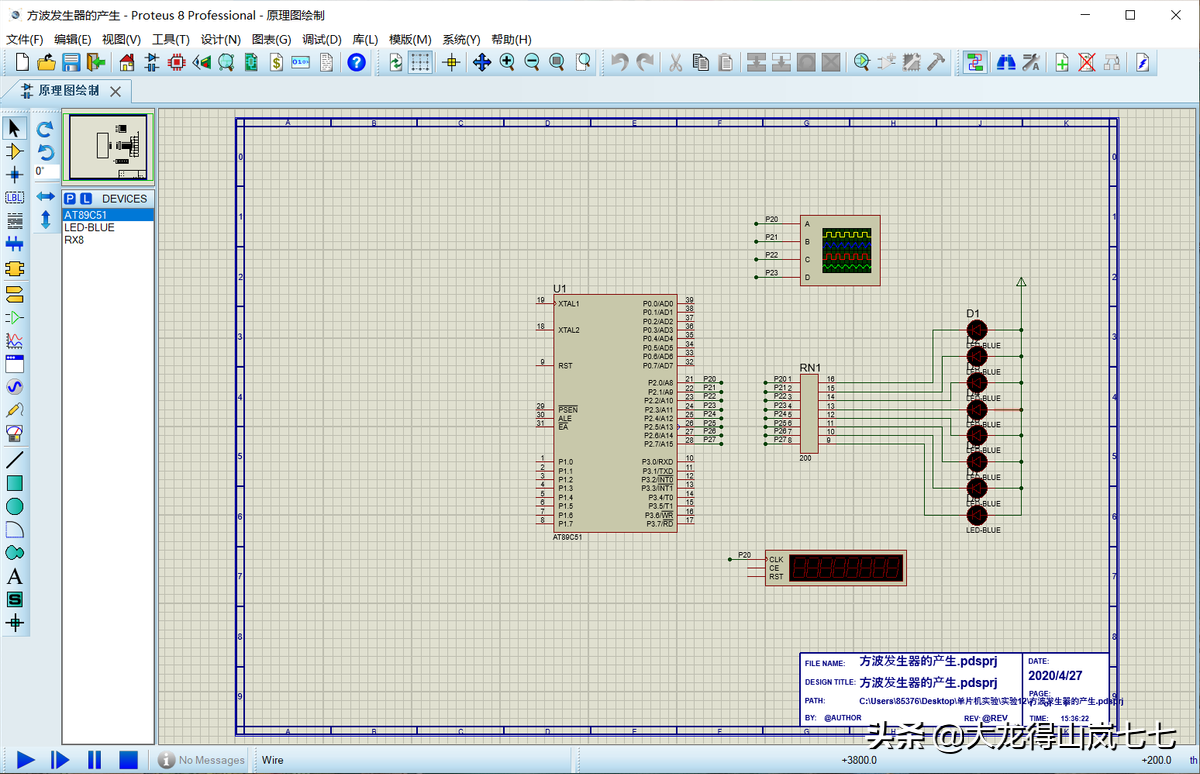Open the 库(L) menu

point(365,39)
